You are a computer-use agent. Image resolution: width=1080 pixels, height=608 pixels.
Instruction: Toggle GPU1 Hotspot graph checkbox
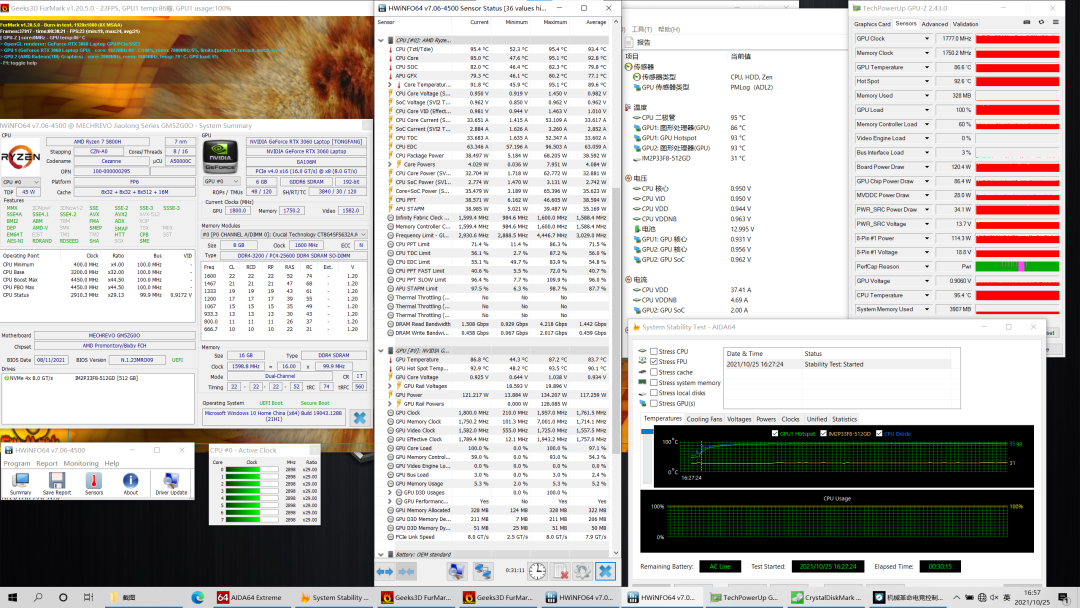775,433
